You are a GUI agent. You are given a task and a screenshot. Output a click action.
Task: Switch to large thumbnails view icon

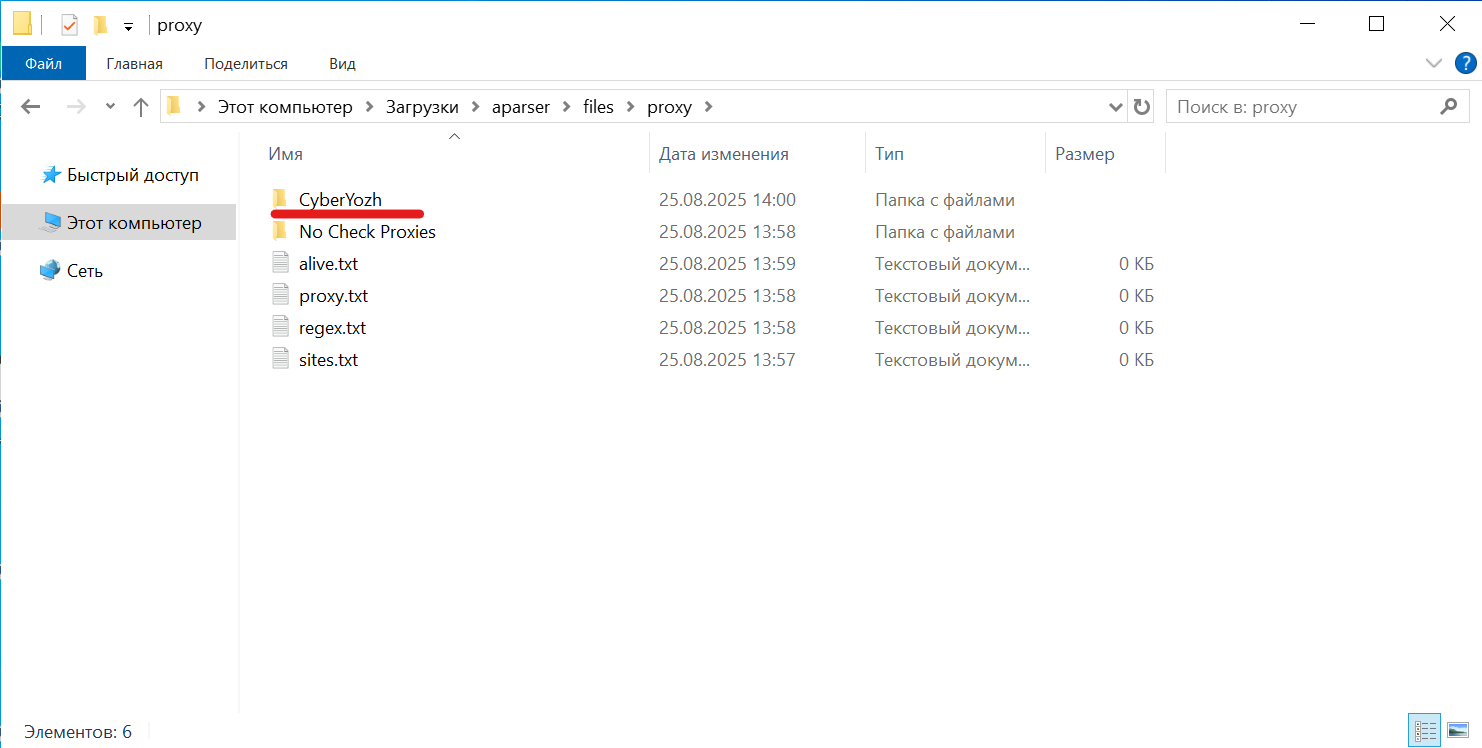coord(1457,731)
